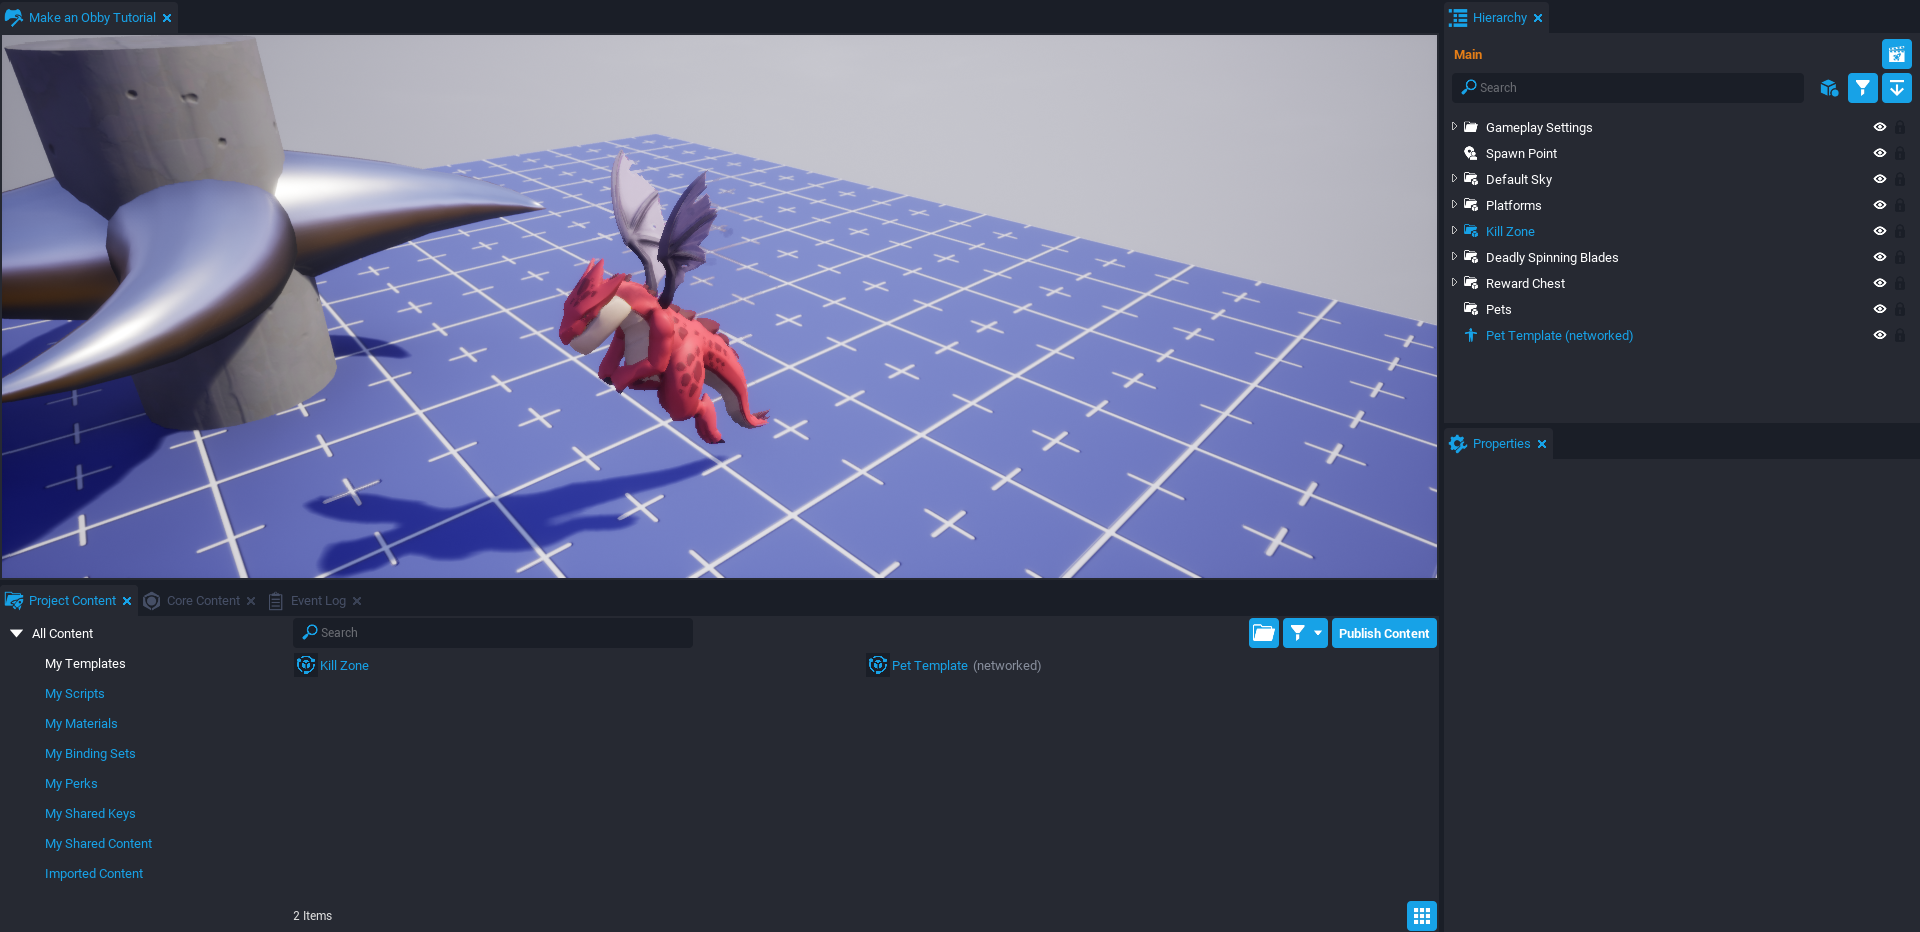Switch to grid view in Project Content
The width and height of the screenshot is (1920, 932).
click(1421, 915)
